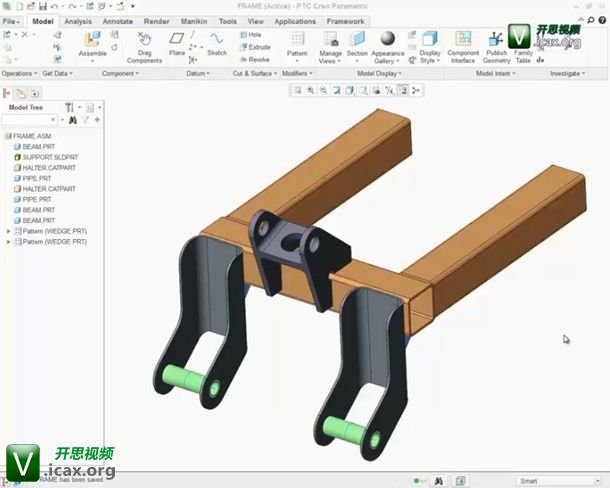610x488 pixels.
Task: Start the Sketch tool
Action: point(217,44)
